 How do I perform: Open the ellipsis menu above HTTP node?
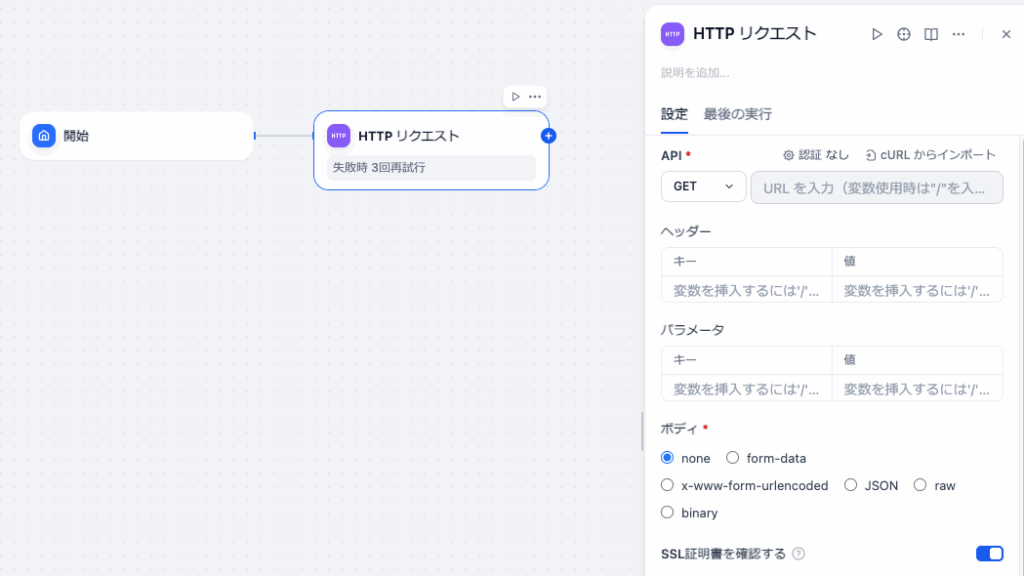(535, 97)
